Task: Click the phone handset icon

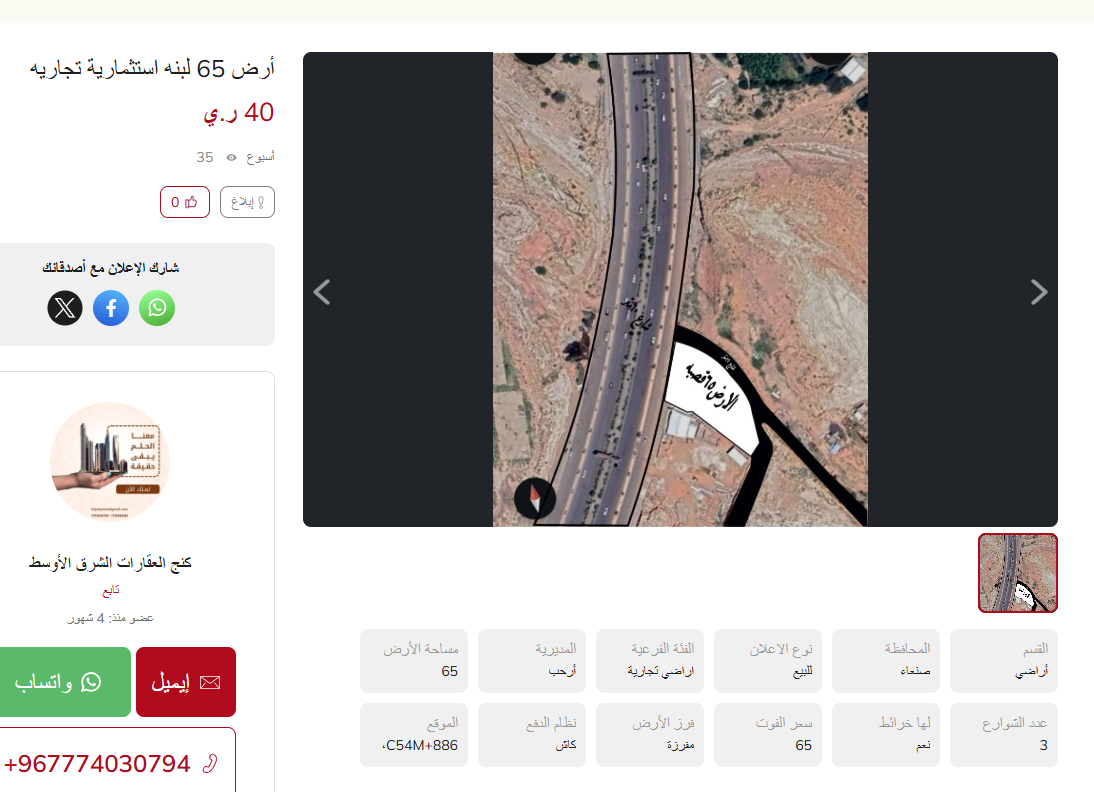Action: click(209, 763)
